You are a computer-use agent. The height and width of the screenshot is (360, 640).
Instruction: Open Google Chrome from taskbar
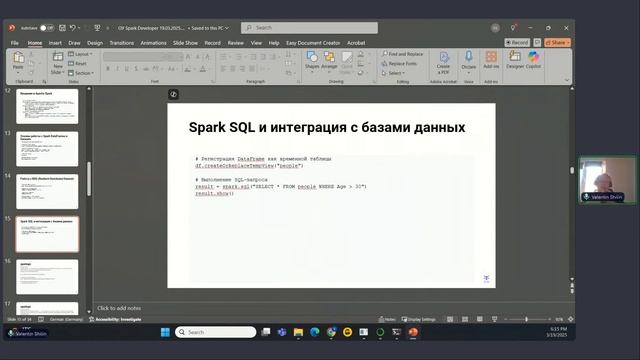(x=331, y=332)
